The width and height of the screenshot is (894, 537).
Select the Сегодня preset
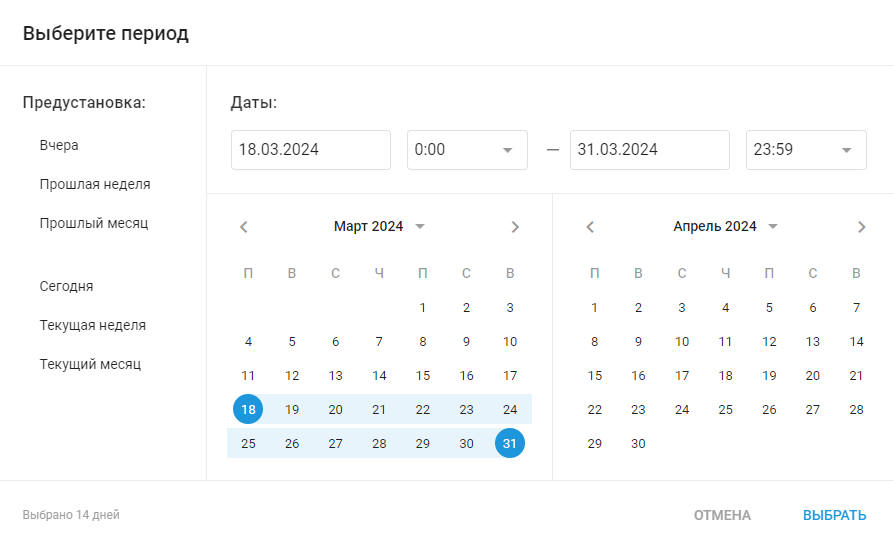(x=66, y=286)
